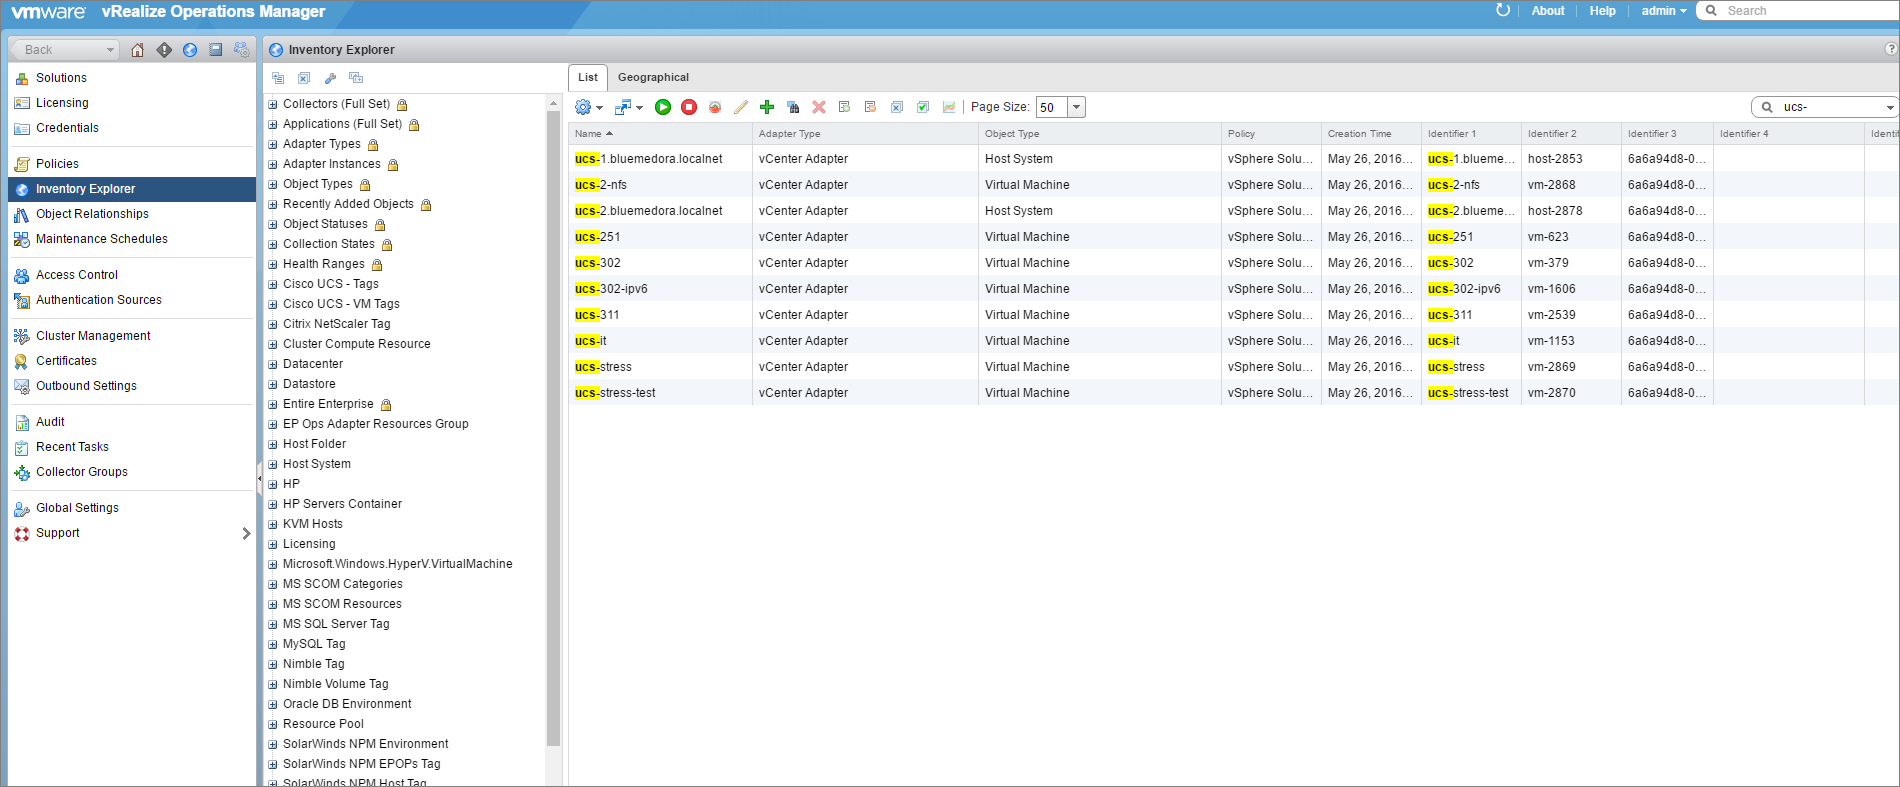The width and height of the screenshot is (1900, 787).
Task: Select the Datastore tree item
Action: pyautogui.click(x=309, y=384)
